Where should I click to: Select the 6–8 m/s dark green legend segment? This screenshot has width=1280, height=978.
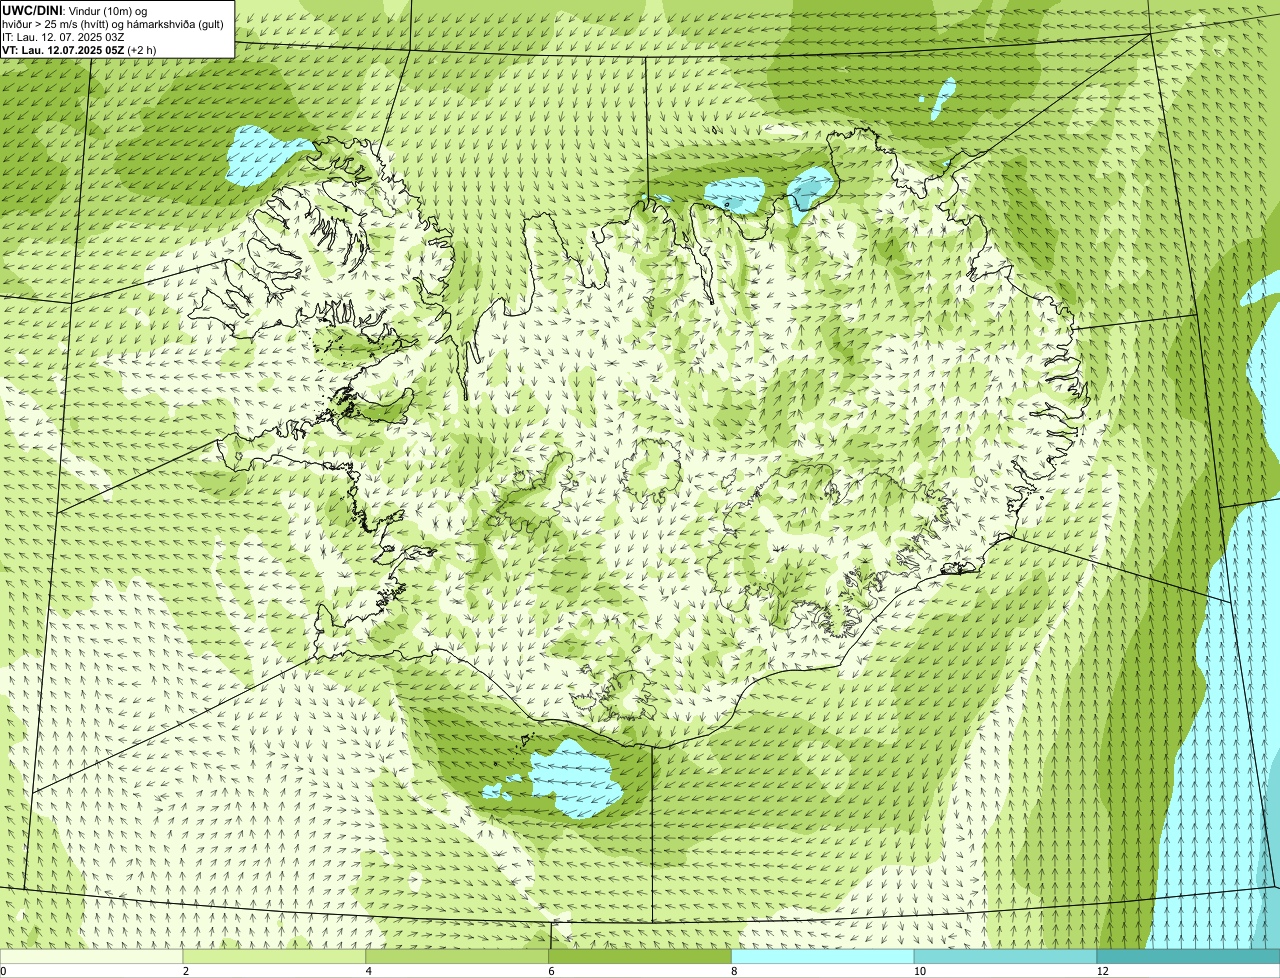click(x=640, y=957)
